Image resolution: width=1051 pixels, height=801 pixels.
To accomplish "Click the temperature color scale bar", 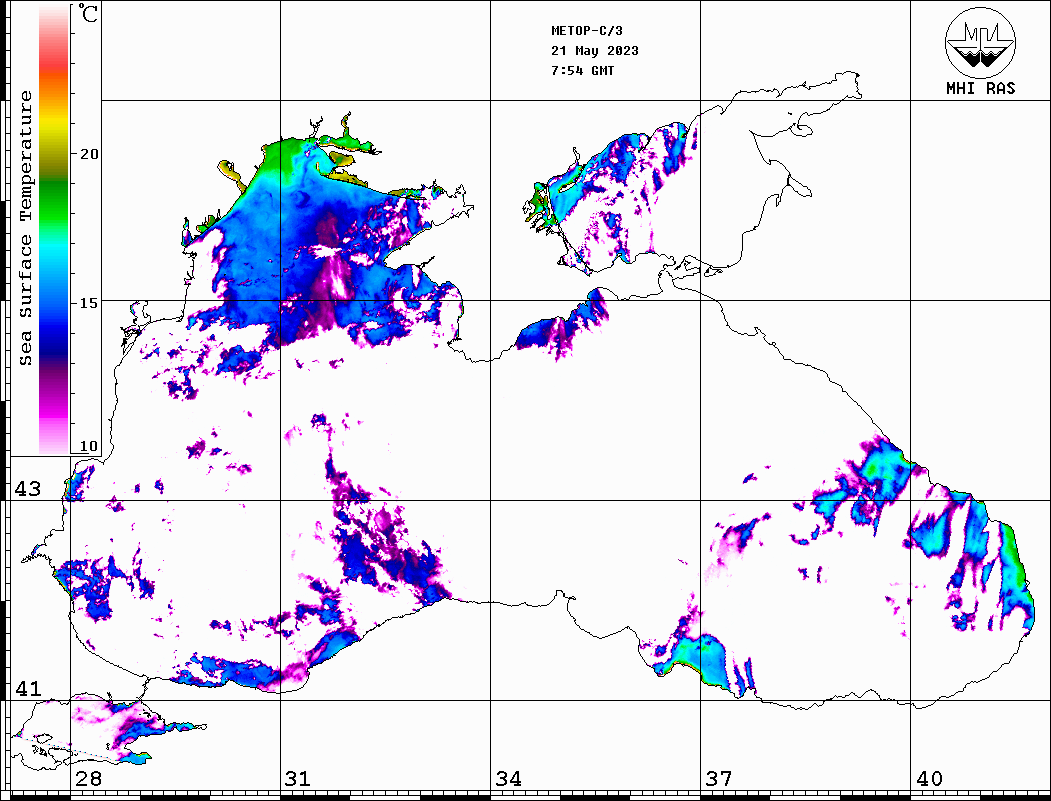I will point(54,230).
